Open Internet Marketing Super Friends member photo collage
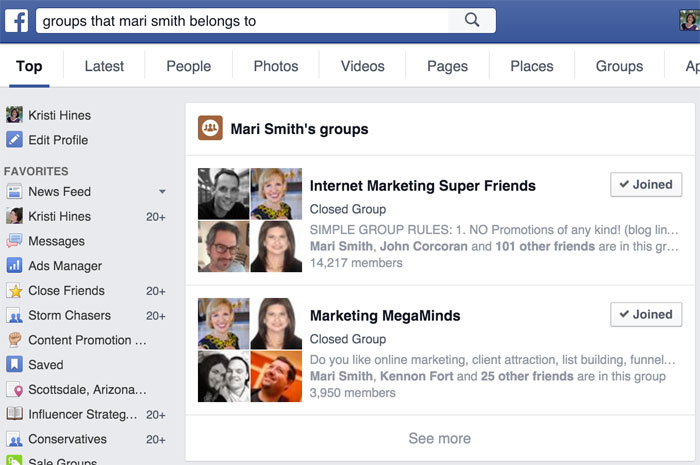The height and width of the screenshot is (465, 700). click(250, 220)
